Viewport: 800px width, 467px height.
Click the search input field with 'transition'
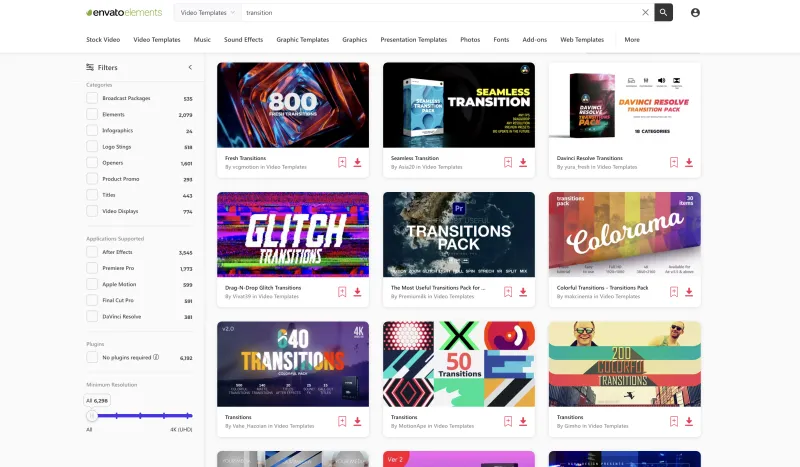click(441, 12)
